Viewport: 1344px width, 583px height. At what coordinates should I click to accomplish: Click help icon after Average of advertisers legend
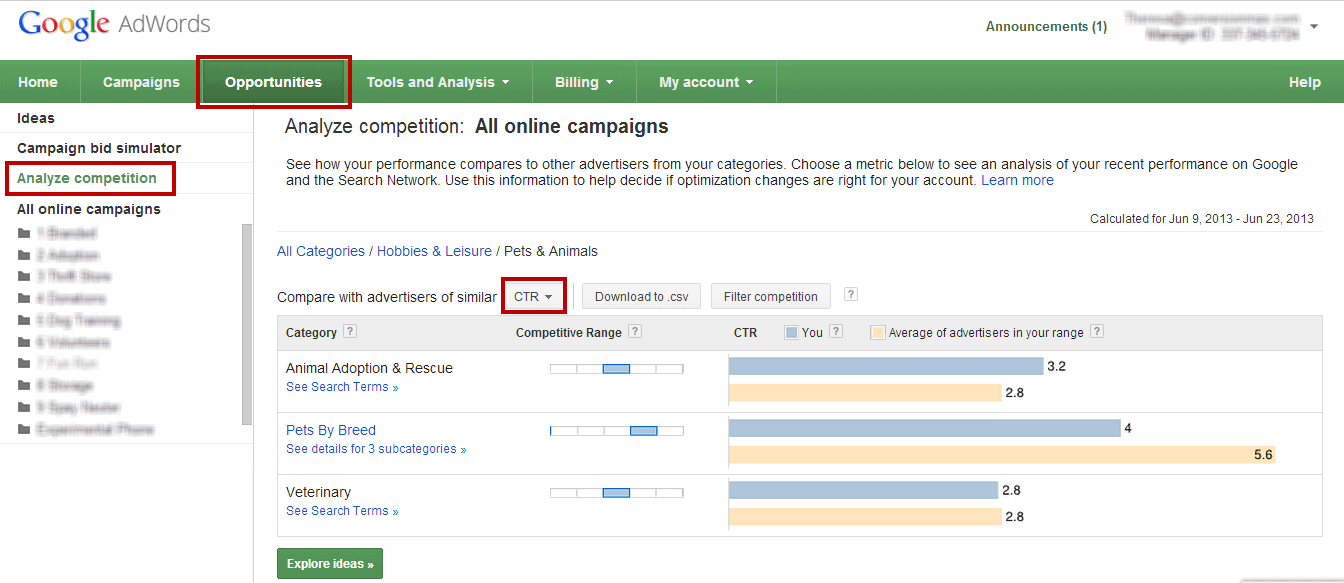(x=1097, y=332)
